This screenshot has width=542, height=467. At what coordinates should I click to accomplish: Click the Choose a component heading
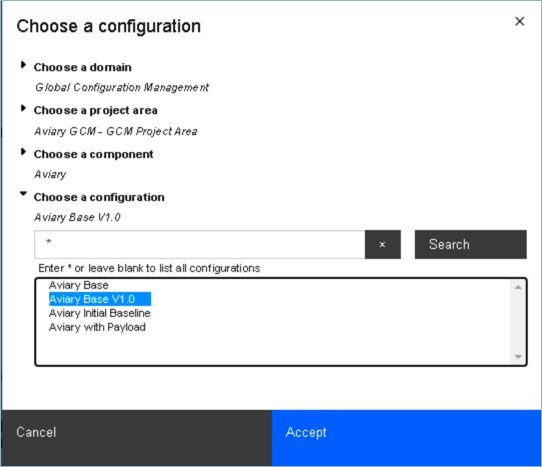[x=93, y=154]
